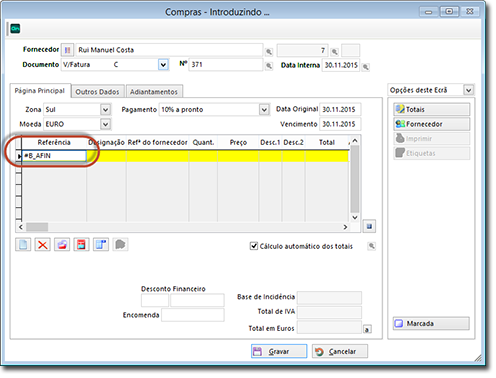Image resolution: width=496 pixels, height=378 pixels.
Task: Click the Total em Euros field
Action: [329, 328]
